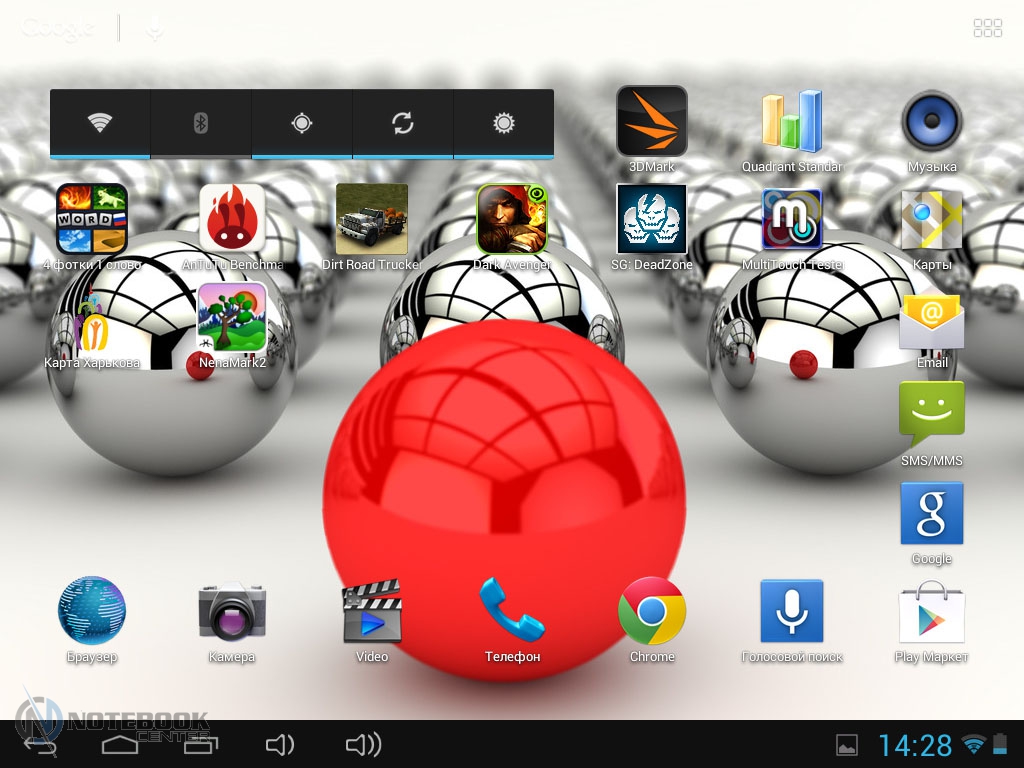Toggle auto-sync in power widget
The height and width of the screenshot is (768, 1024).
click(x=402, y=123)
